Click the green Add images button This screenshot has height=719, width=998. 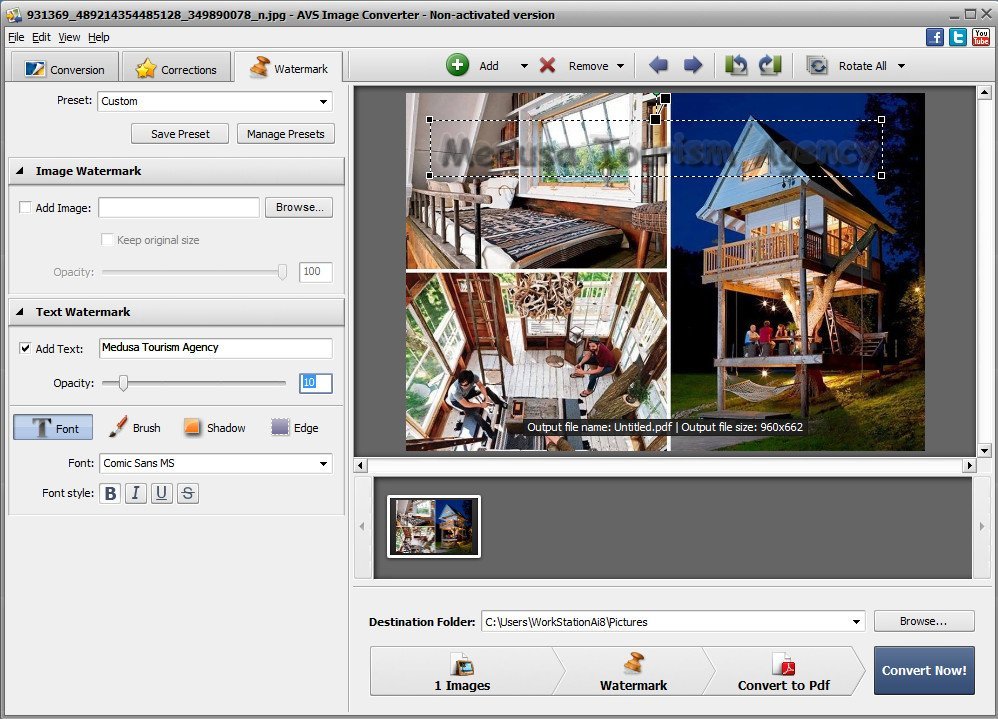pyautogui.click(x=459, y=64)
